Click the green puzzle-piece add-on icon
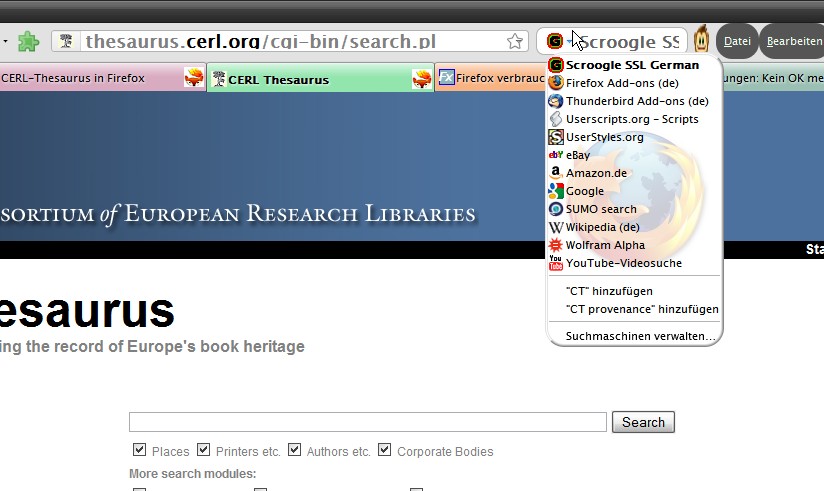 tap(28, 42)
